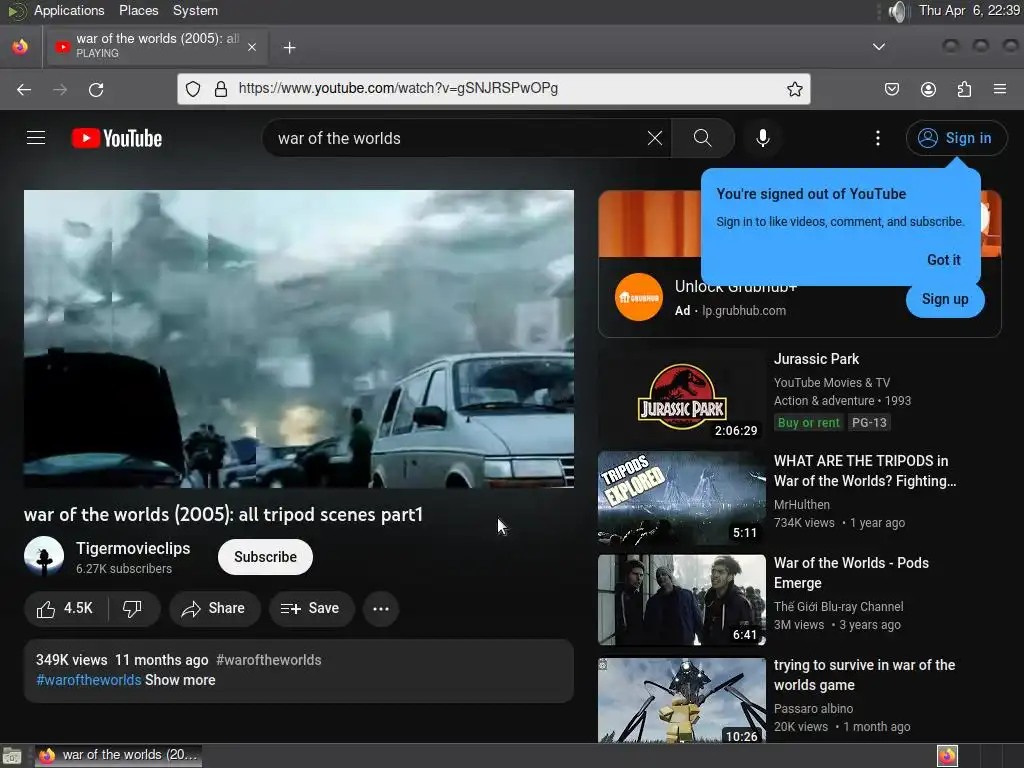This screenshot has width=1024, height=768.
Task: Dislike the video with the thumbs down icon
Action: tap(133, 609)
